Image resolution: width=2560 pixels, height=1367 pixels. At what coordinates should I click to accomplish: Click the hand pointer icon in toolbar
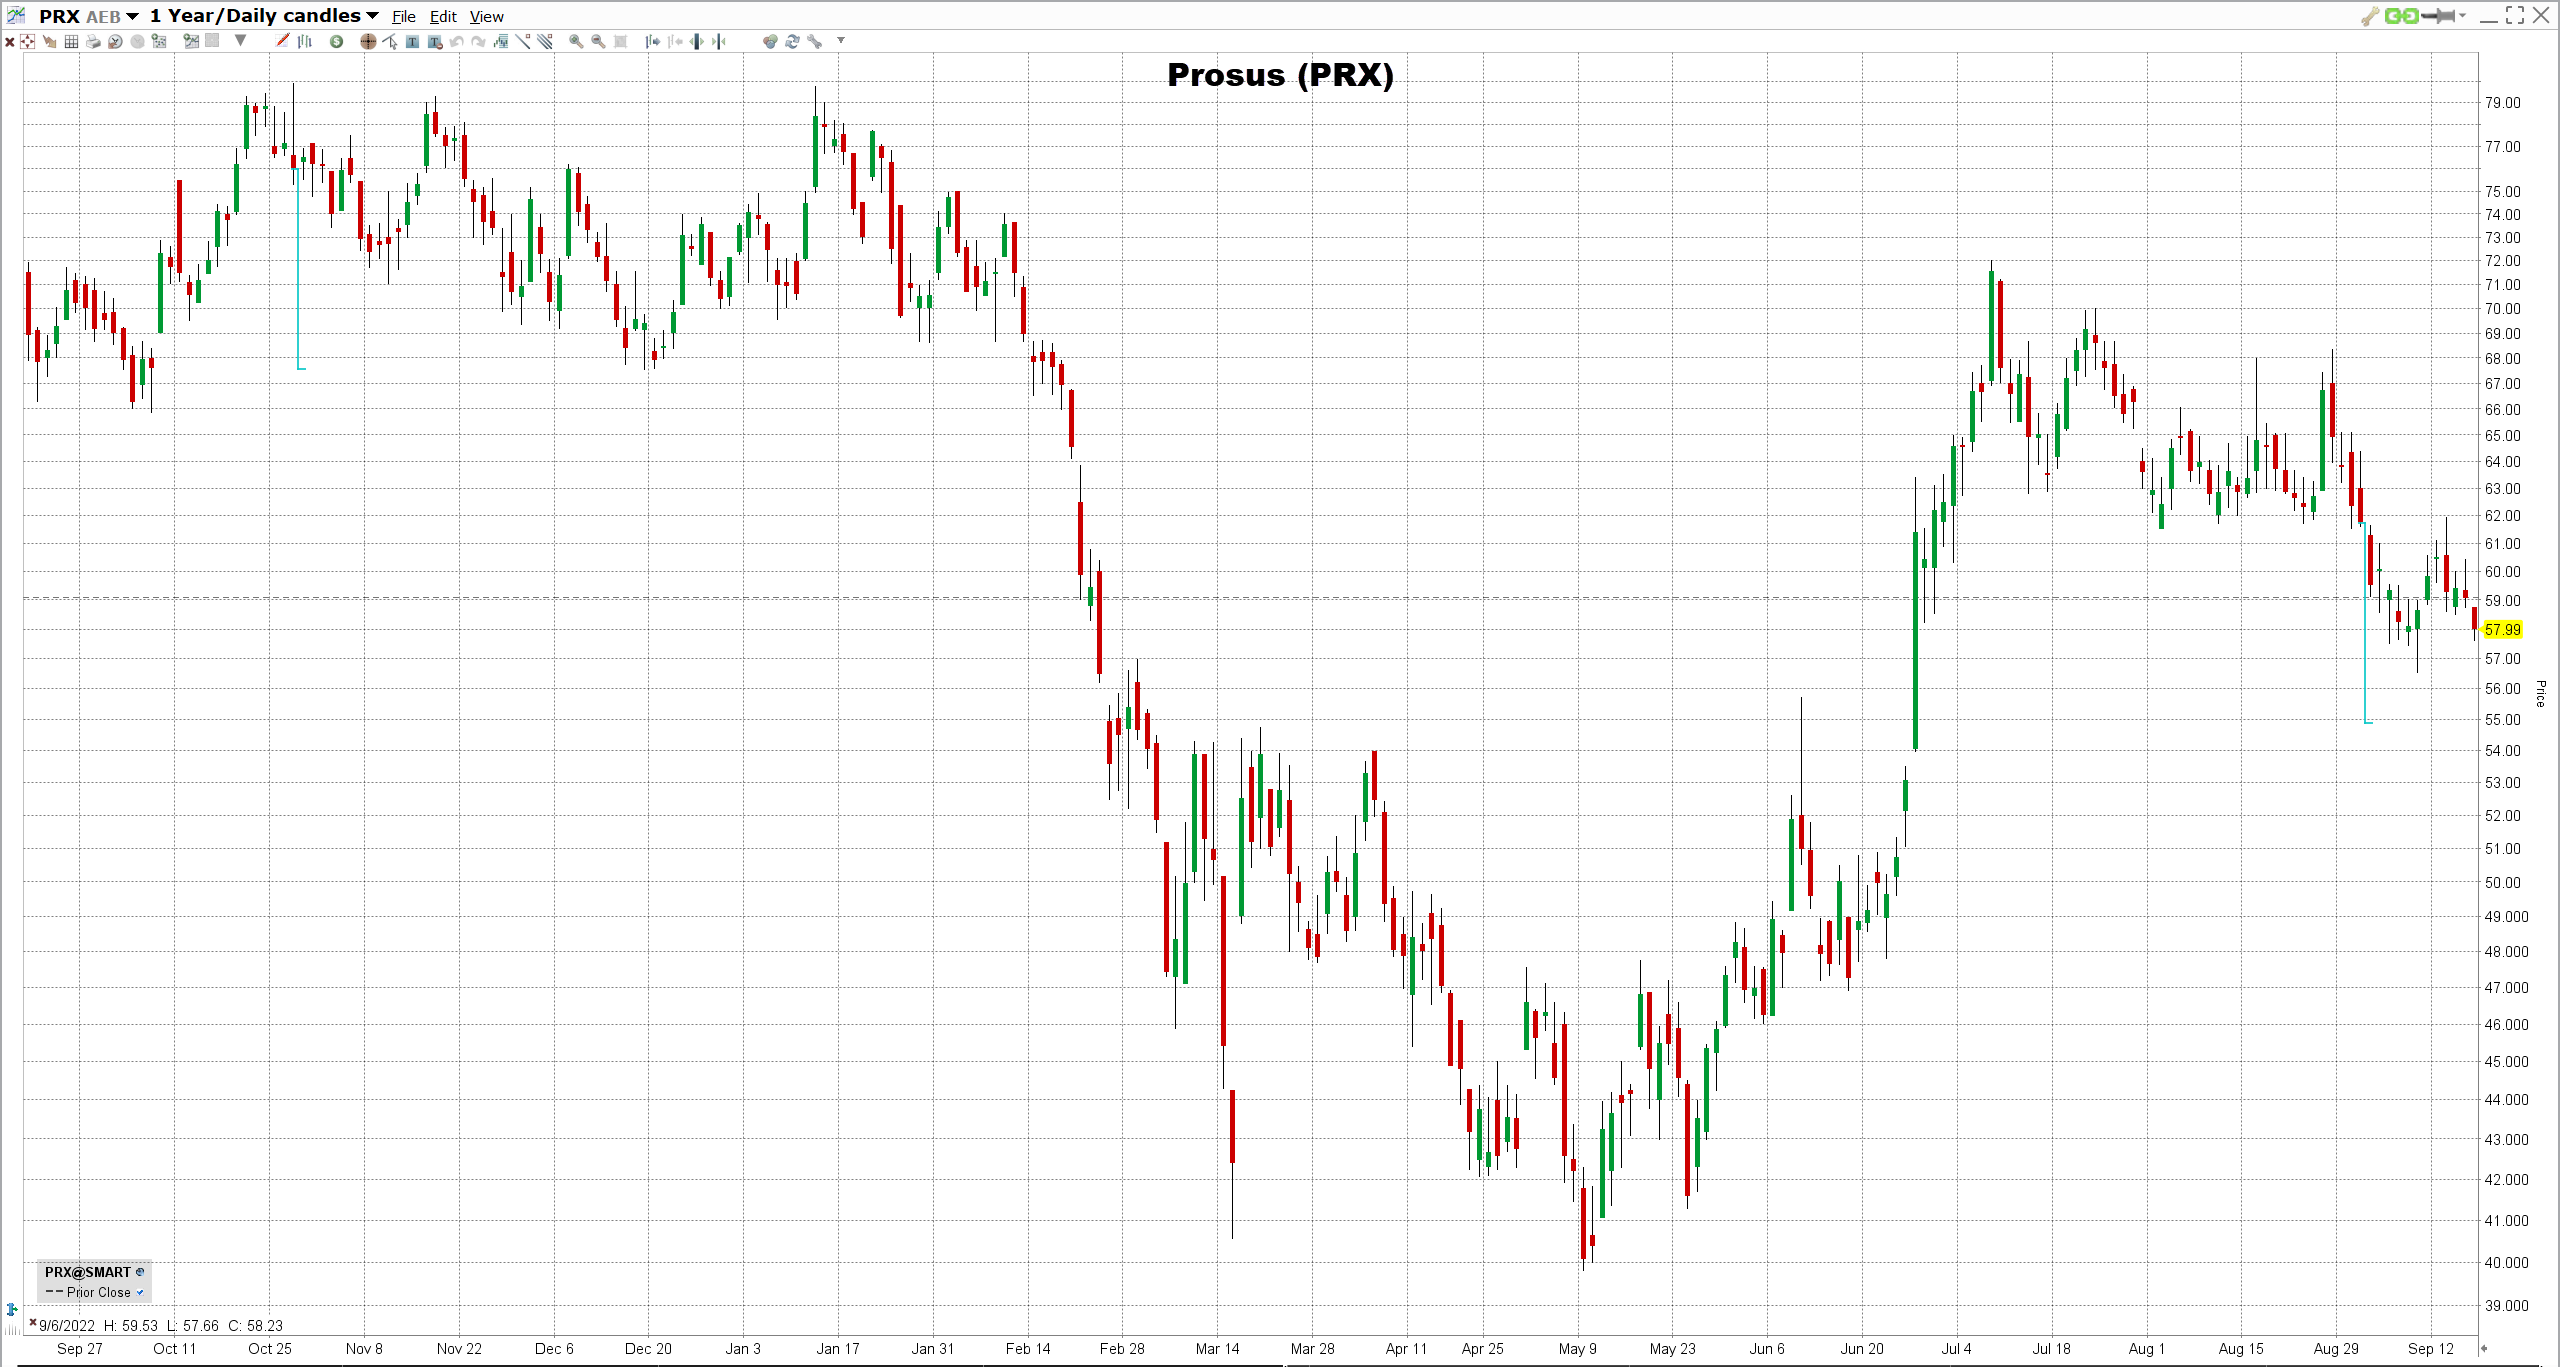(x=49, y=41)
